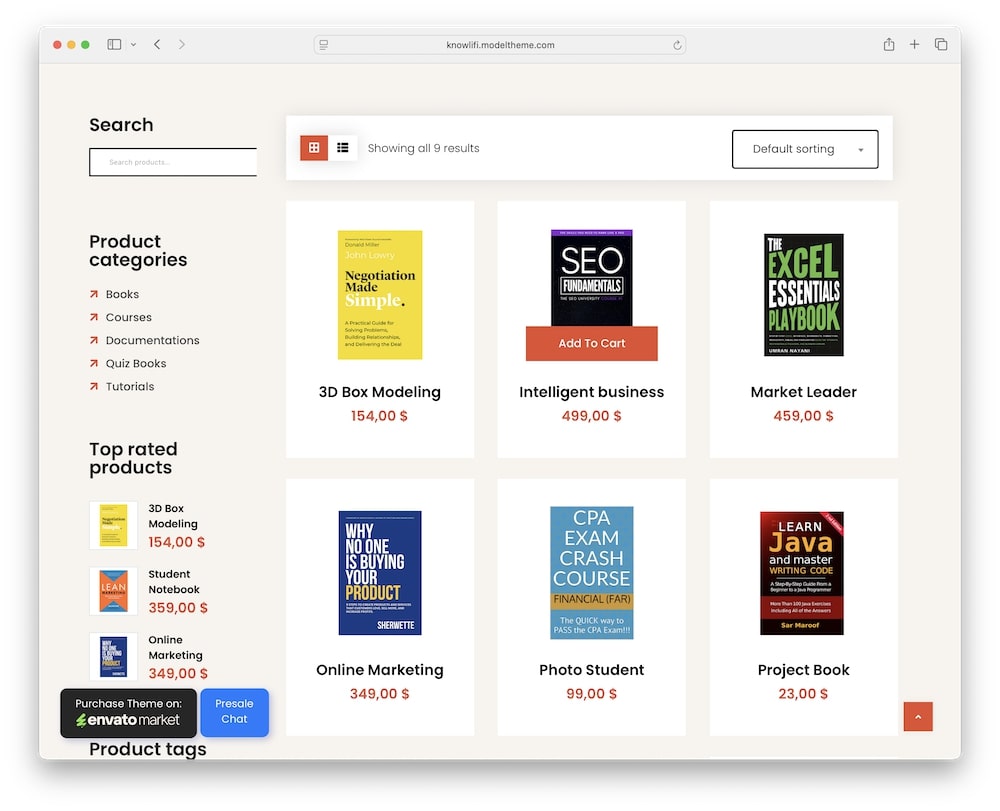1000x811 pixels.
Task: Open the Books category
Action: [122, 294]
